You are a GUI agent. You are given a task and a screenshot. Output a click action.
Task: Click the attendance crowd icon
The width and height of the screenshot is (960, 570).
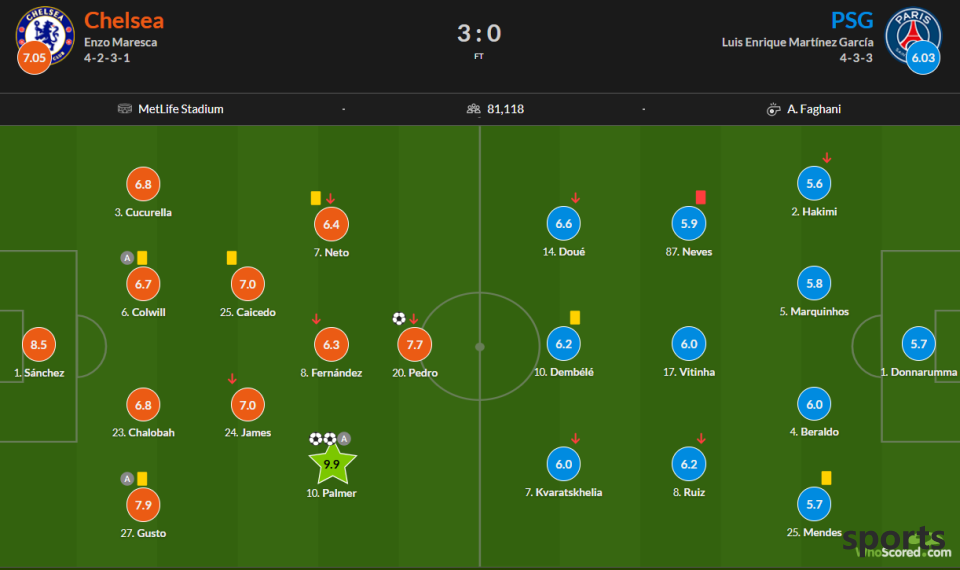click(474, 109)
